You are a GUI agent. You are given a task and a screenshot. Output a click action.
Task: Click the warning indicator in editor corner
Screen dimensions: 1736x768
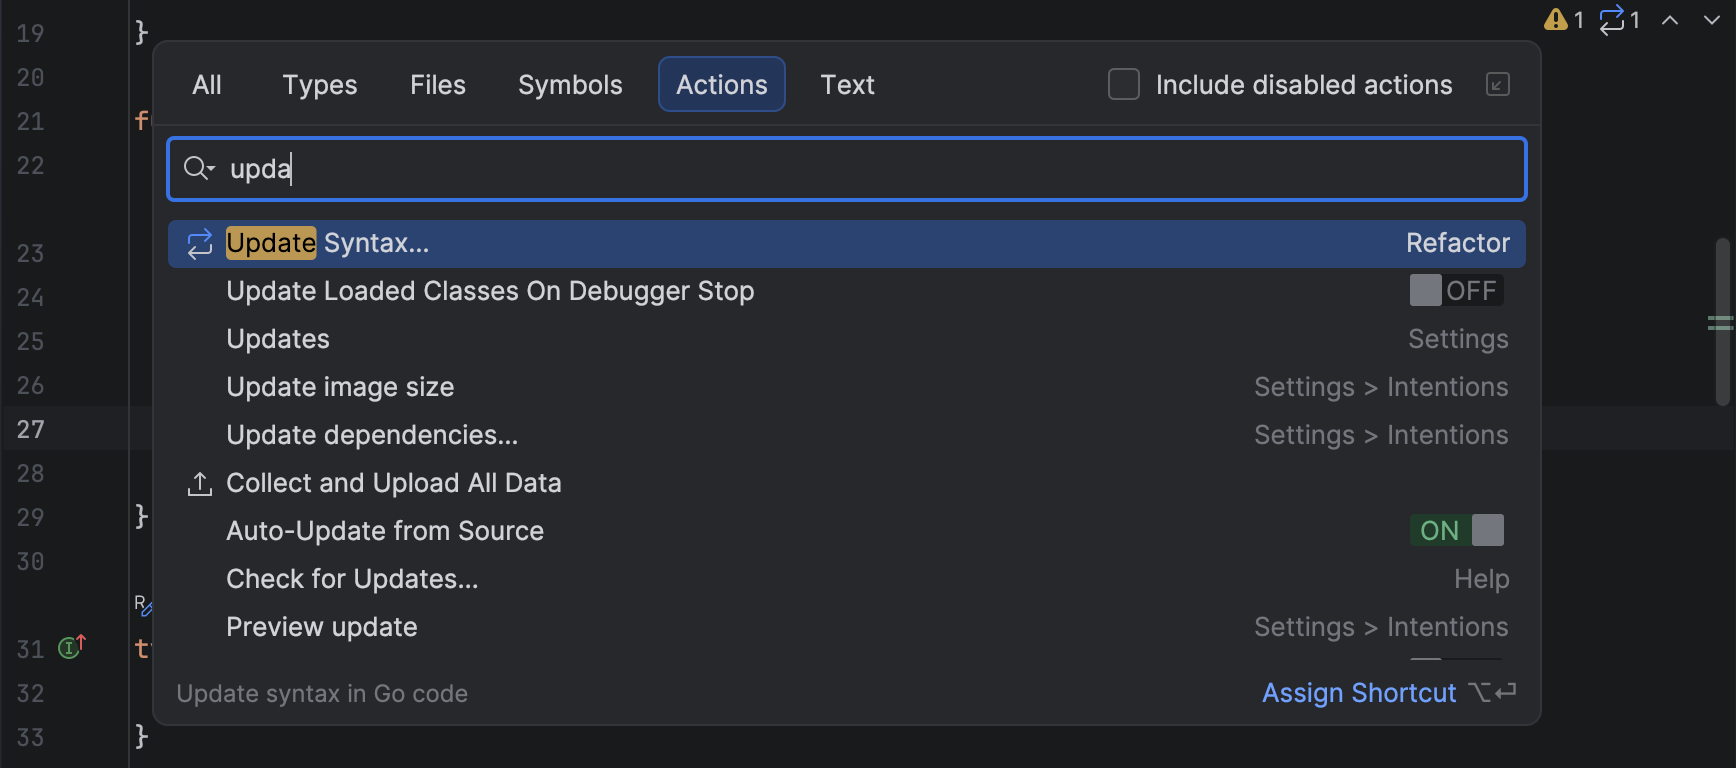(1563, 20)
